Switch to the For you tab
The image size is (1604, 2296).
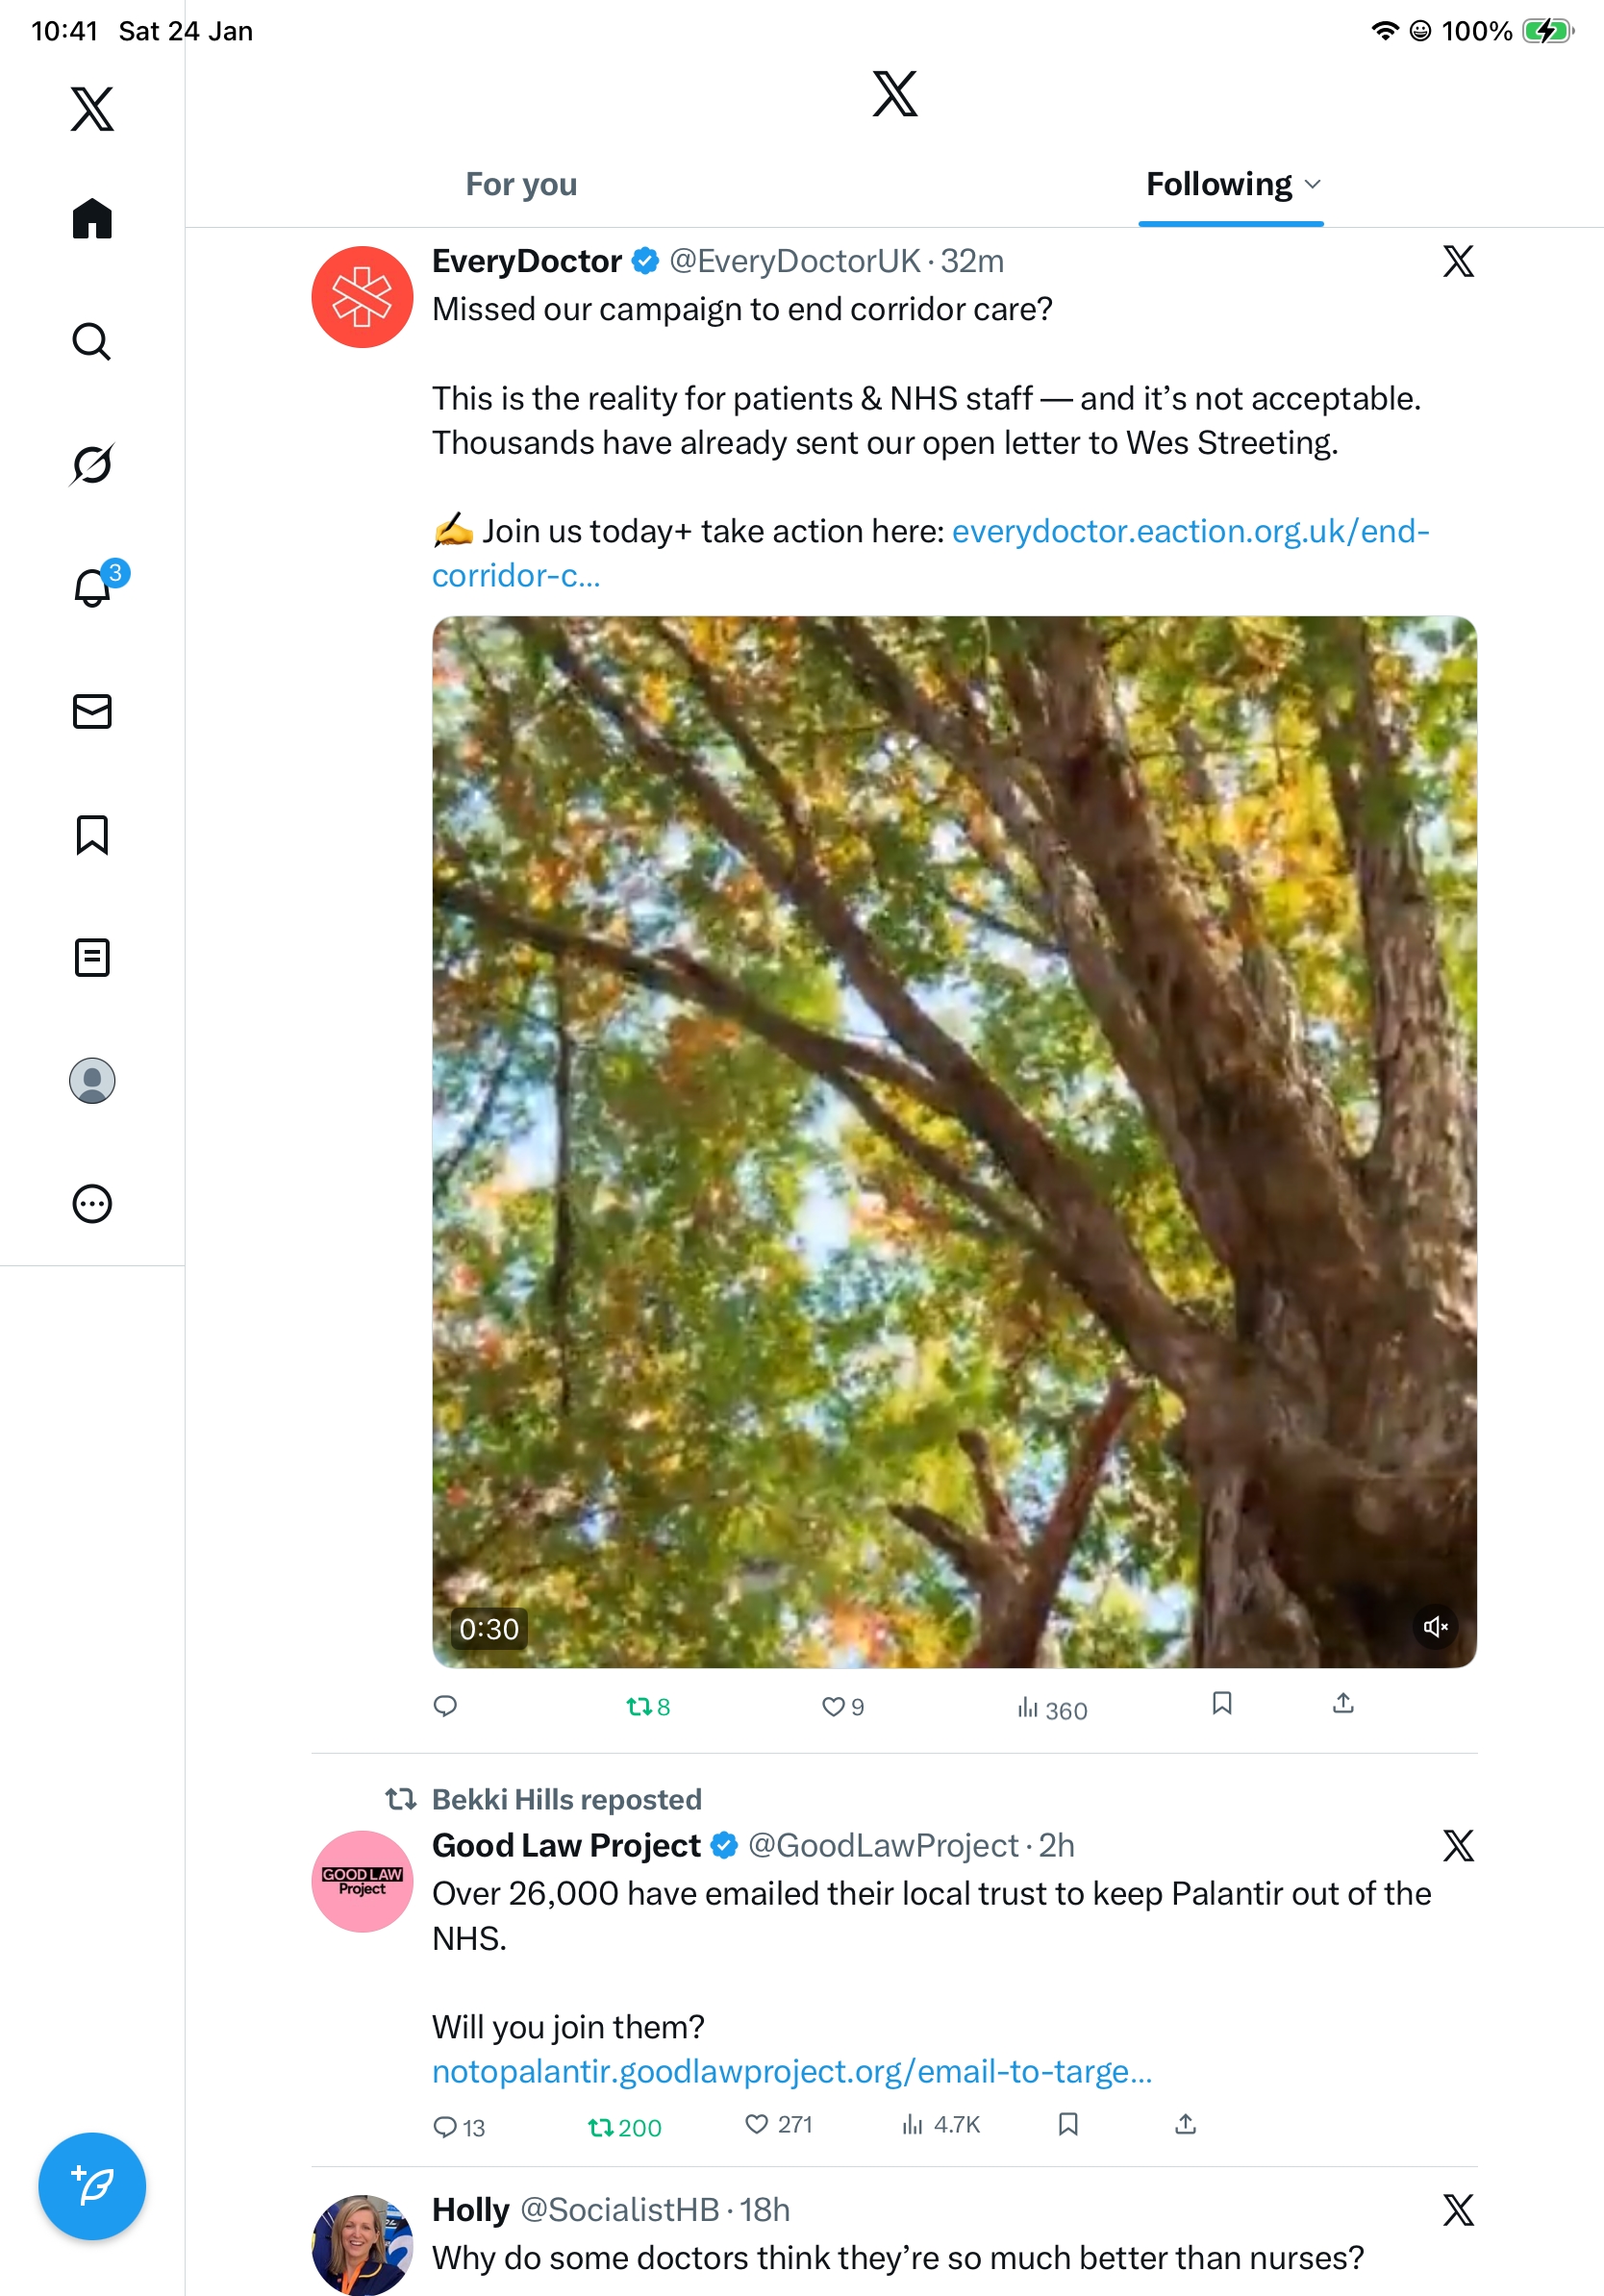pyautogui.click(x=521, y=184)
